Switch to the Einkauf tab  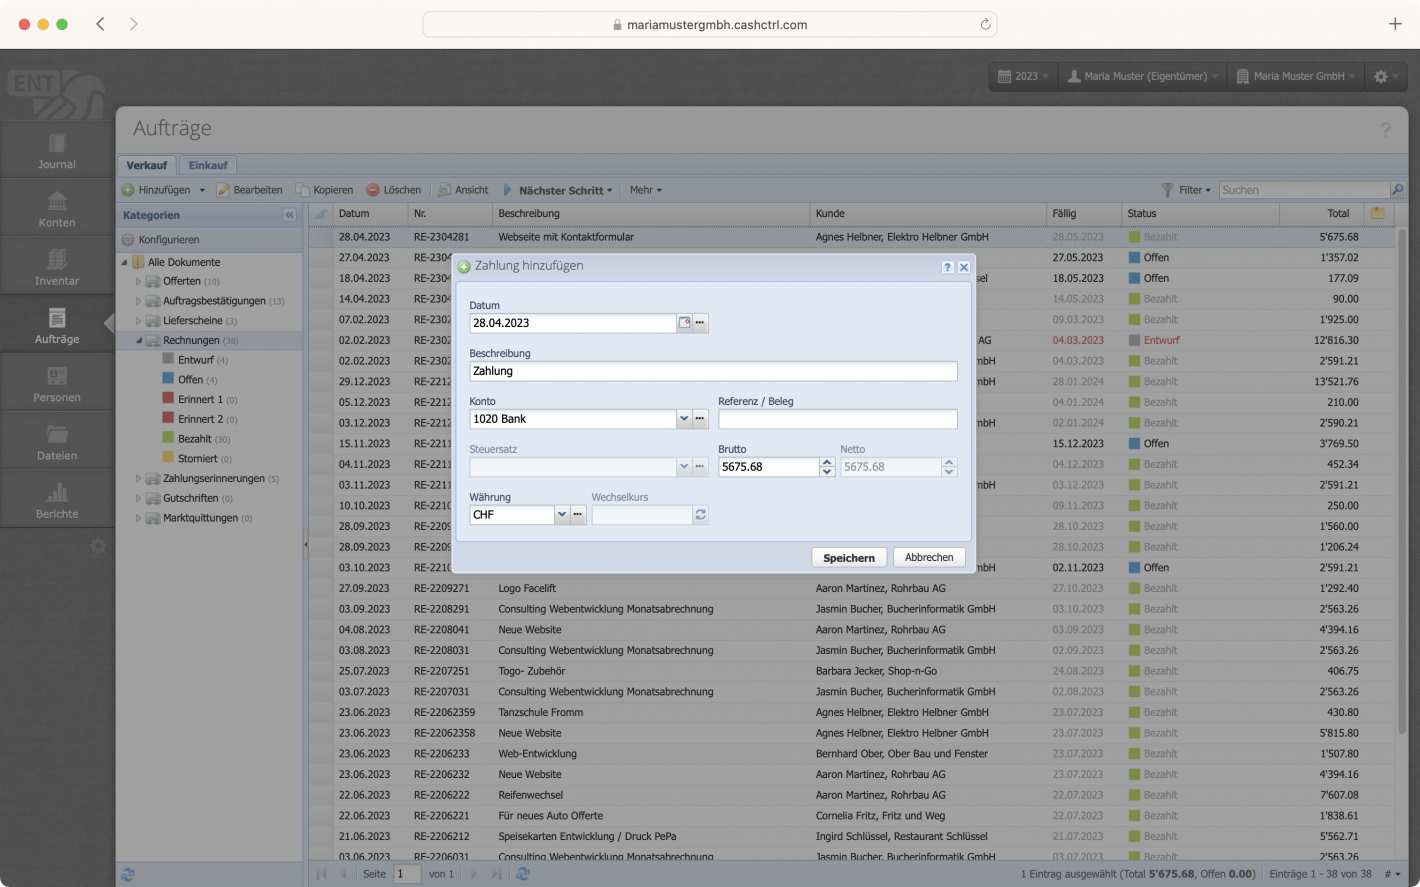tap(208, 165)
